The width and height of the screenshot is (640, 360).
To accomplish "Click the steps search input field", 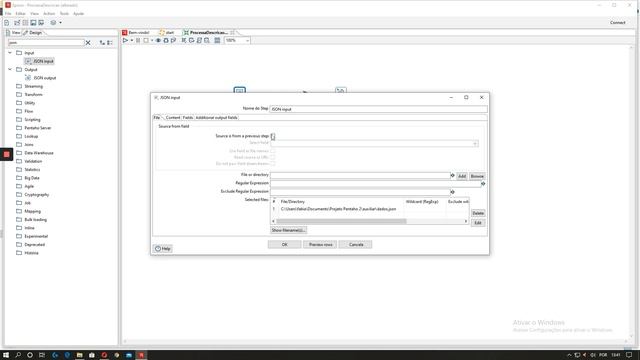I will coord(46,42).
